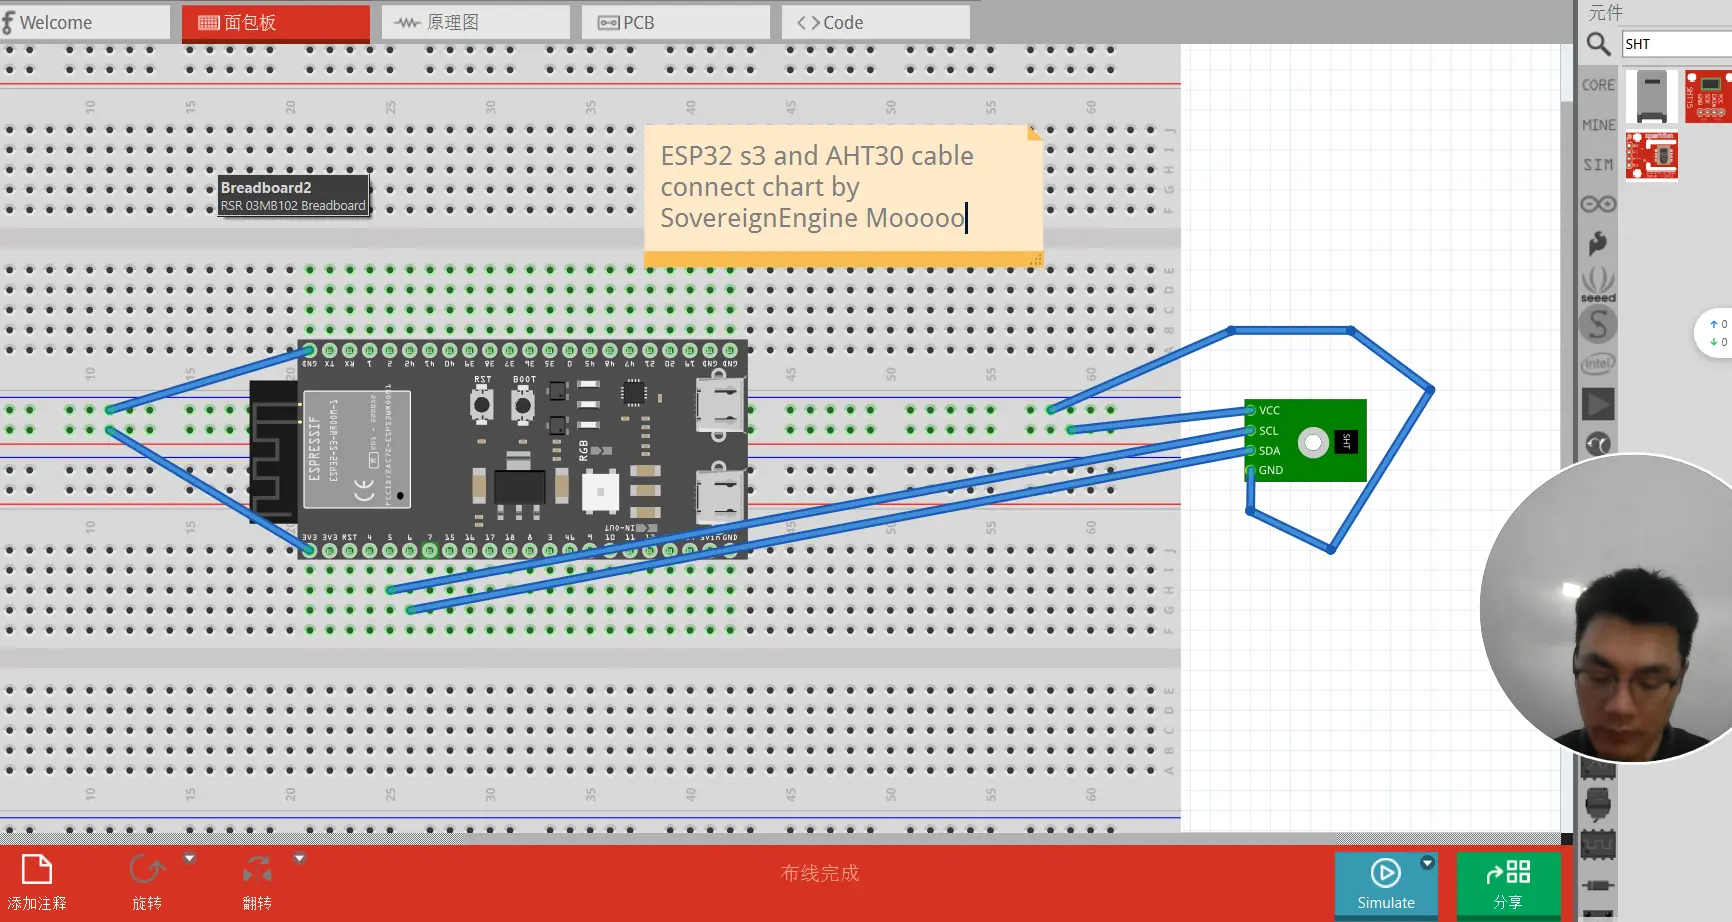Open the Intel parts bin
Screen dimensions: 1732x922
[1598, 364]
